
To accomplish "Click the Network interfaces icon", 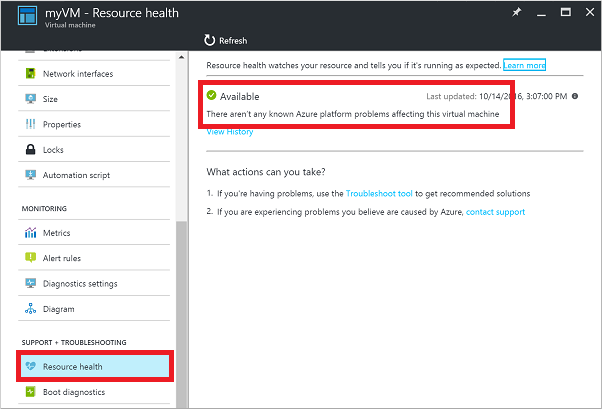I will (29, 74).
